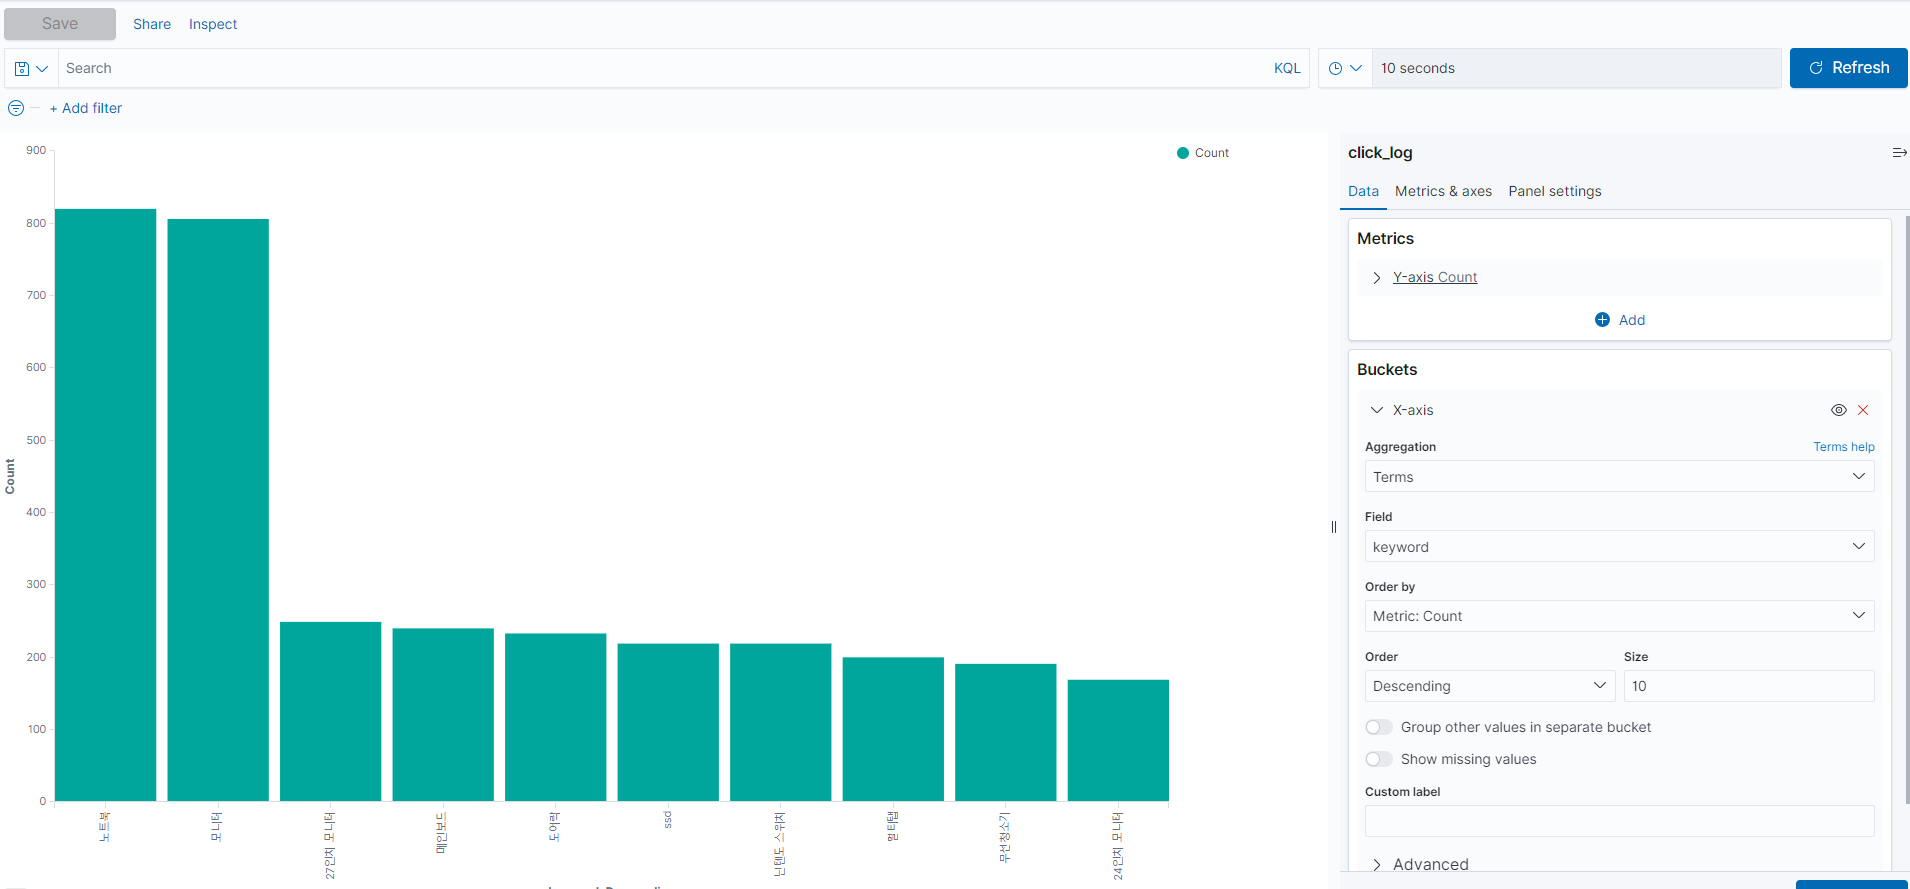The height and width of the screenshot is (889, 1910).
Task: Click the Save button
Action: 60,24
